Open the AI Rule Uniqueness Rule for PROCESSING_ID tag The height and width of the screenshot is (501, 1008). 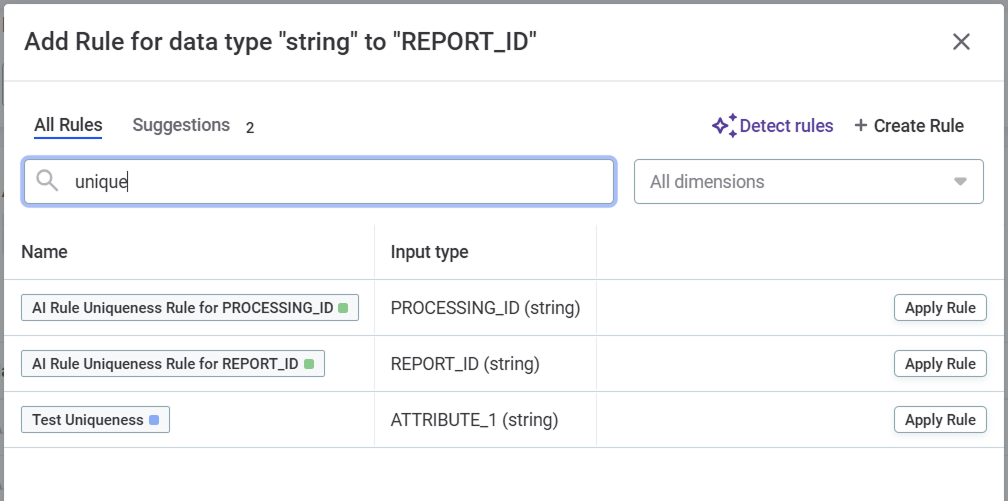(182, 308)
